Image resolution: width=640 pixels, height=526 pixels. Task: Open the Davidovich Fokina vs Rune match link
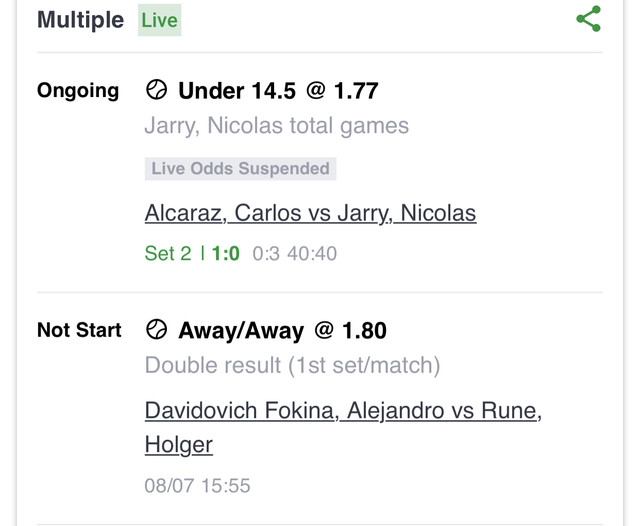[x=343, y=427]
